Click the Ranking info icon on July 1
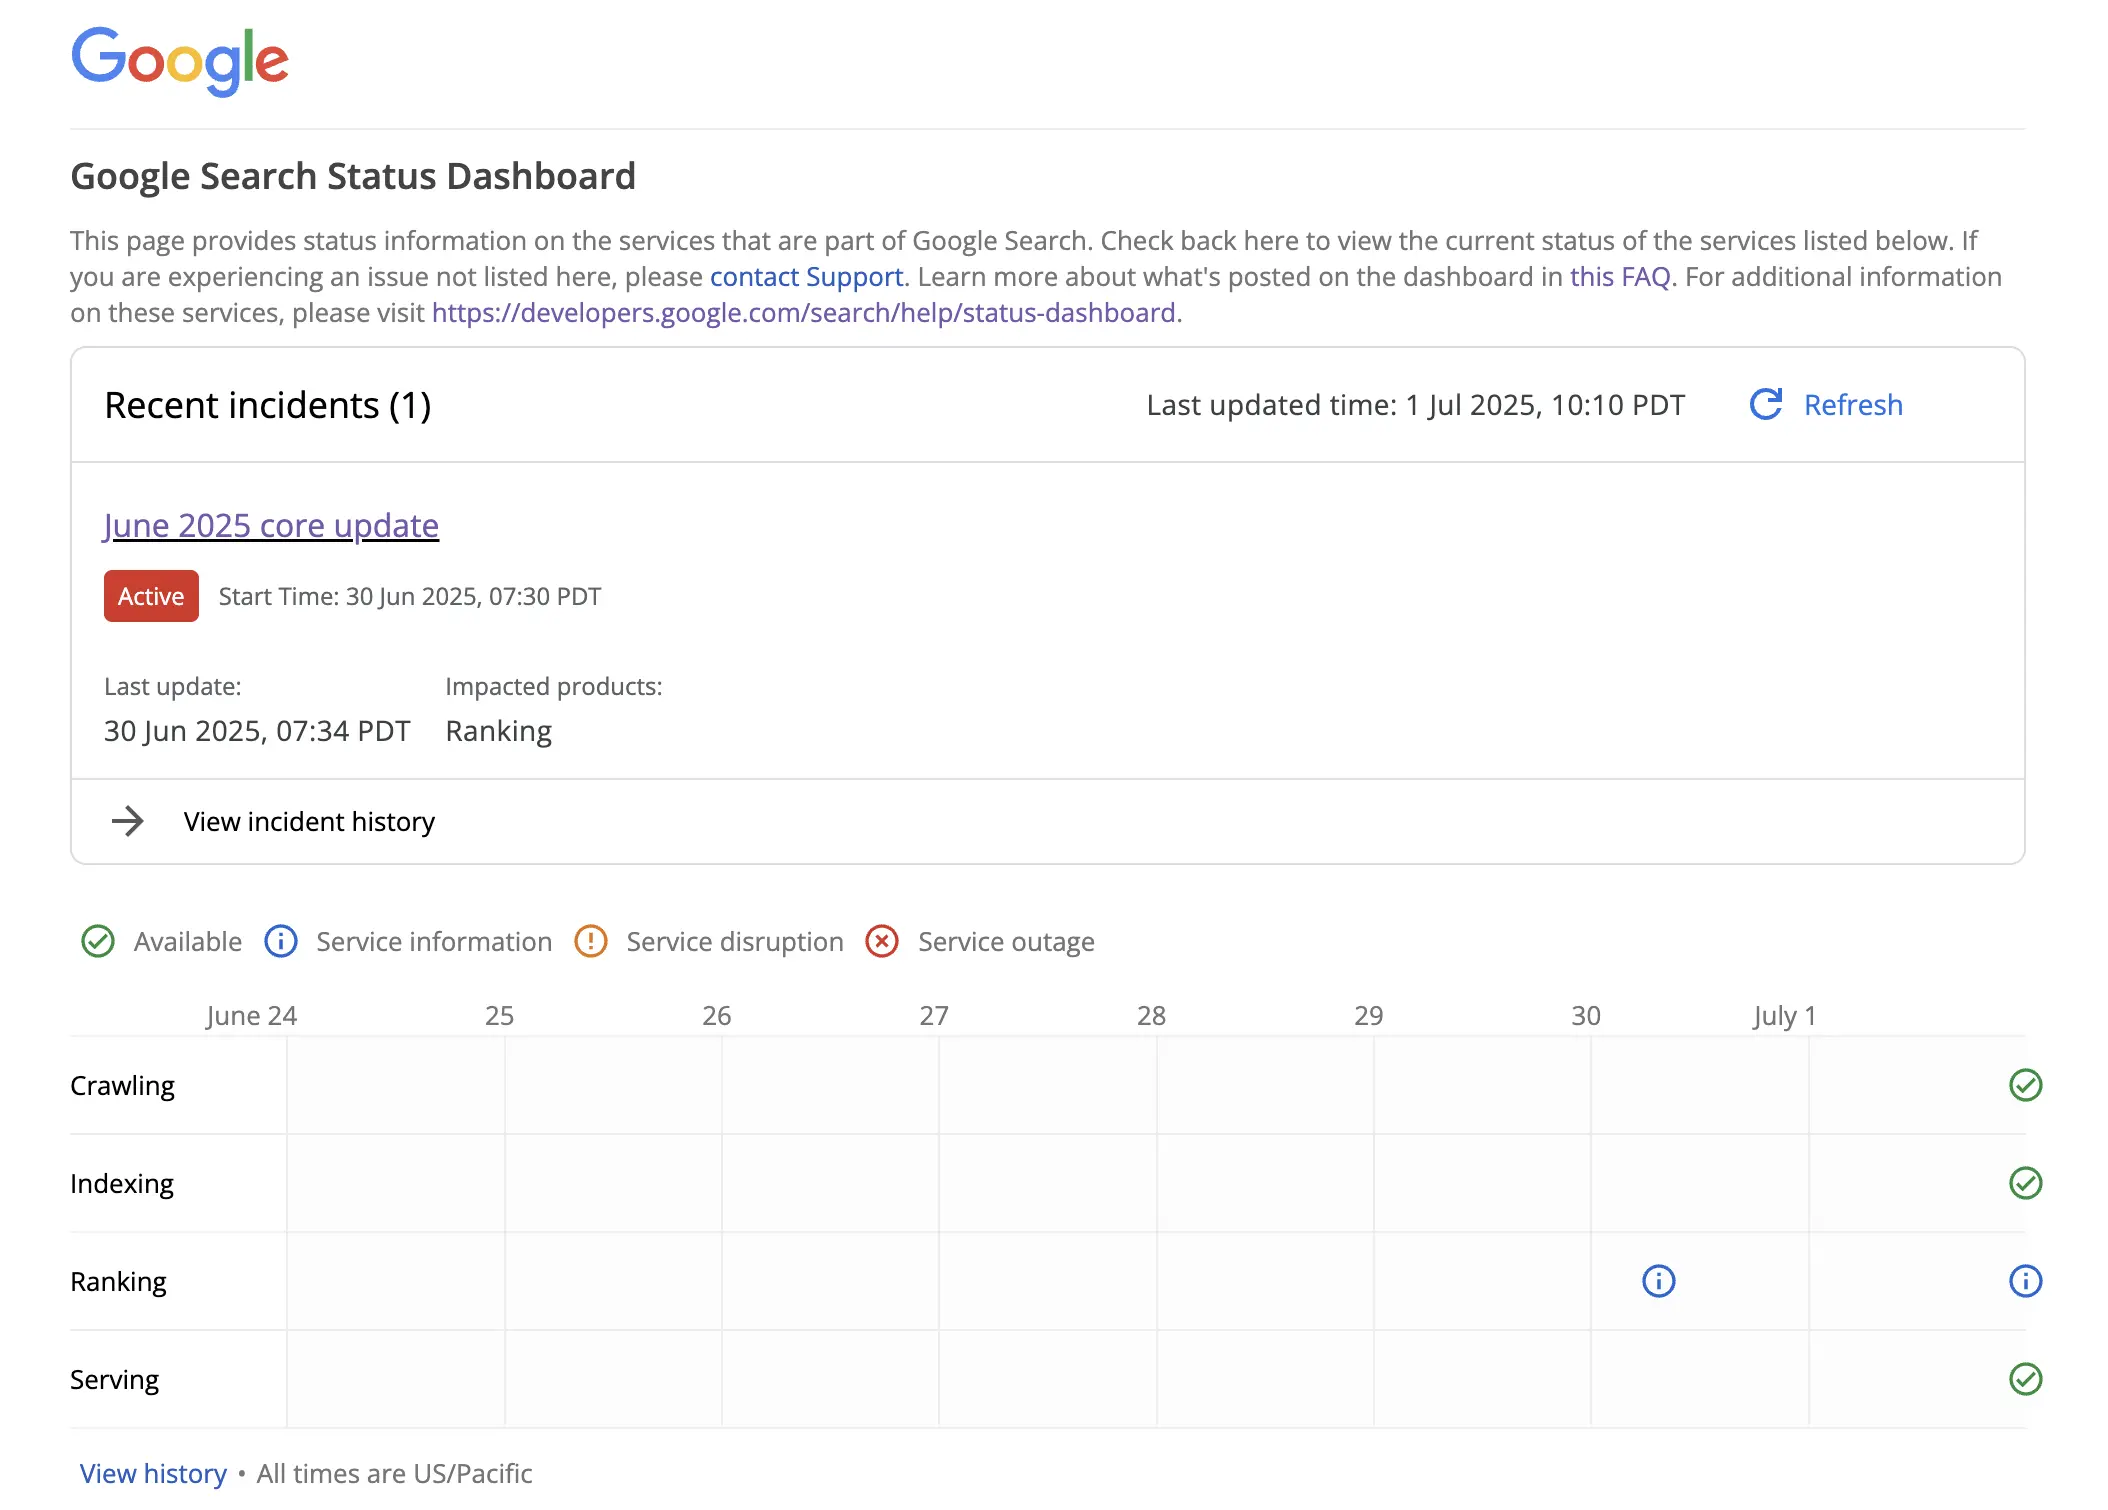 [2025, 1280]
